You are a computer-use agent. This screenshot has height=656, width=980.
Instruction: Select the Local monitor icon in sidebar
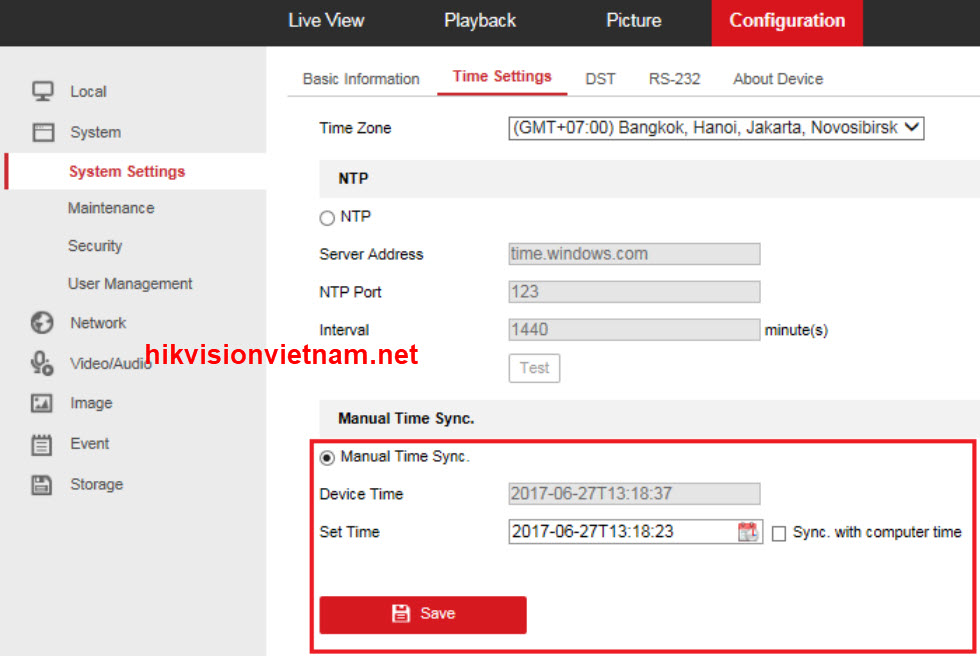(x=42, y=91)
